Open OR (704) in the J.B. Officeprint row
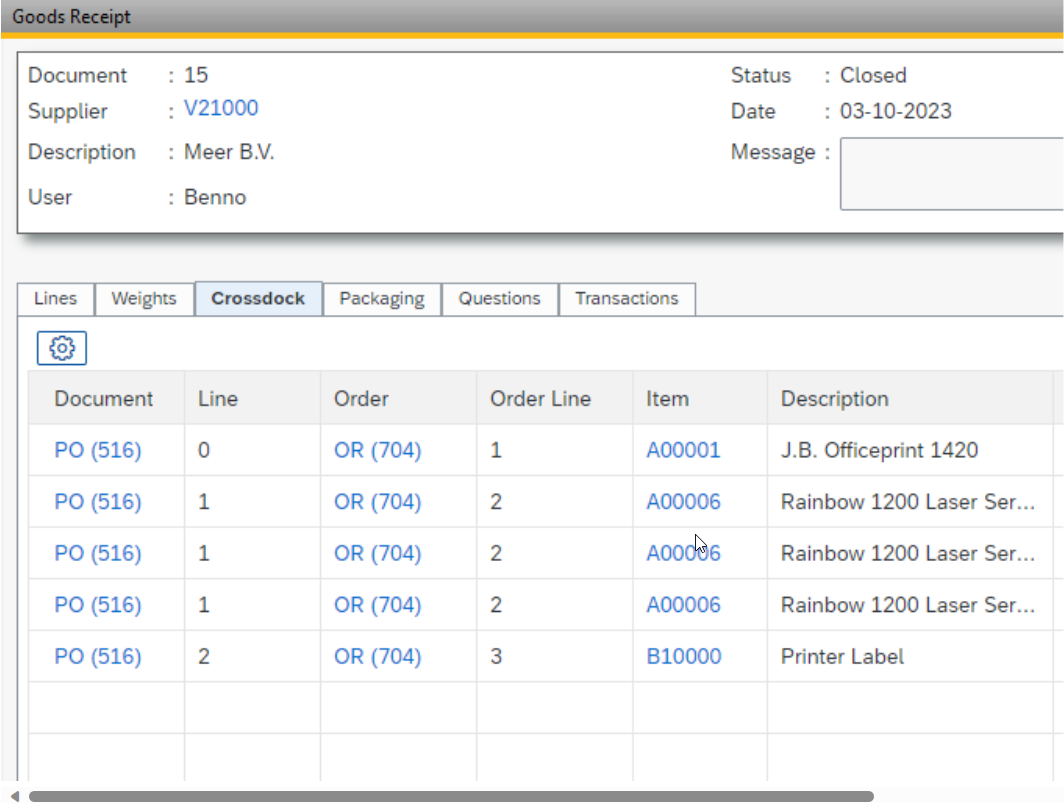 click(x=377, y=451)
